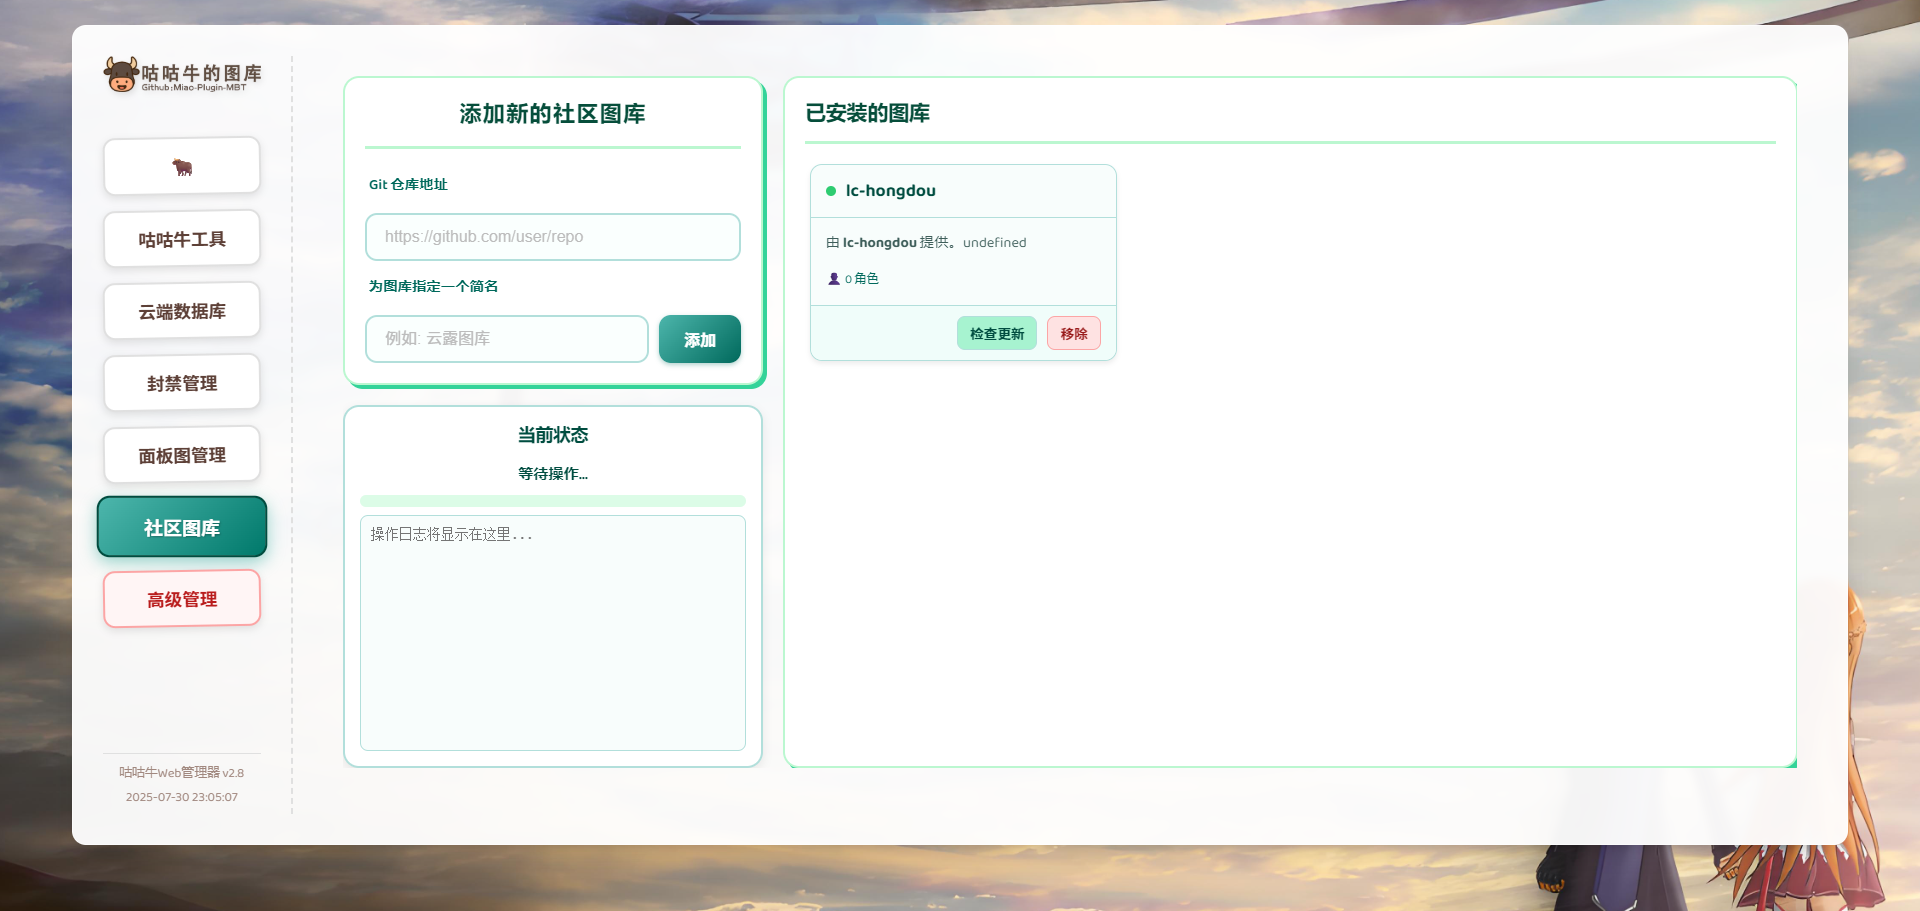Open the 咕咕牛工具 section
Viewport: 1920px width, 911px height.
click(181, 238)
